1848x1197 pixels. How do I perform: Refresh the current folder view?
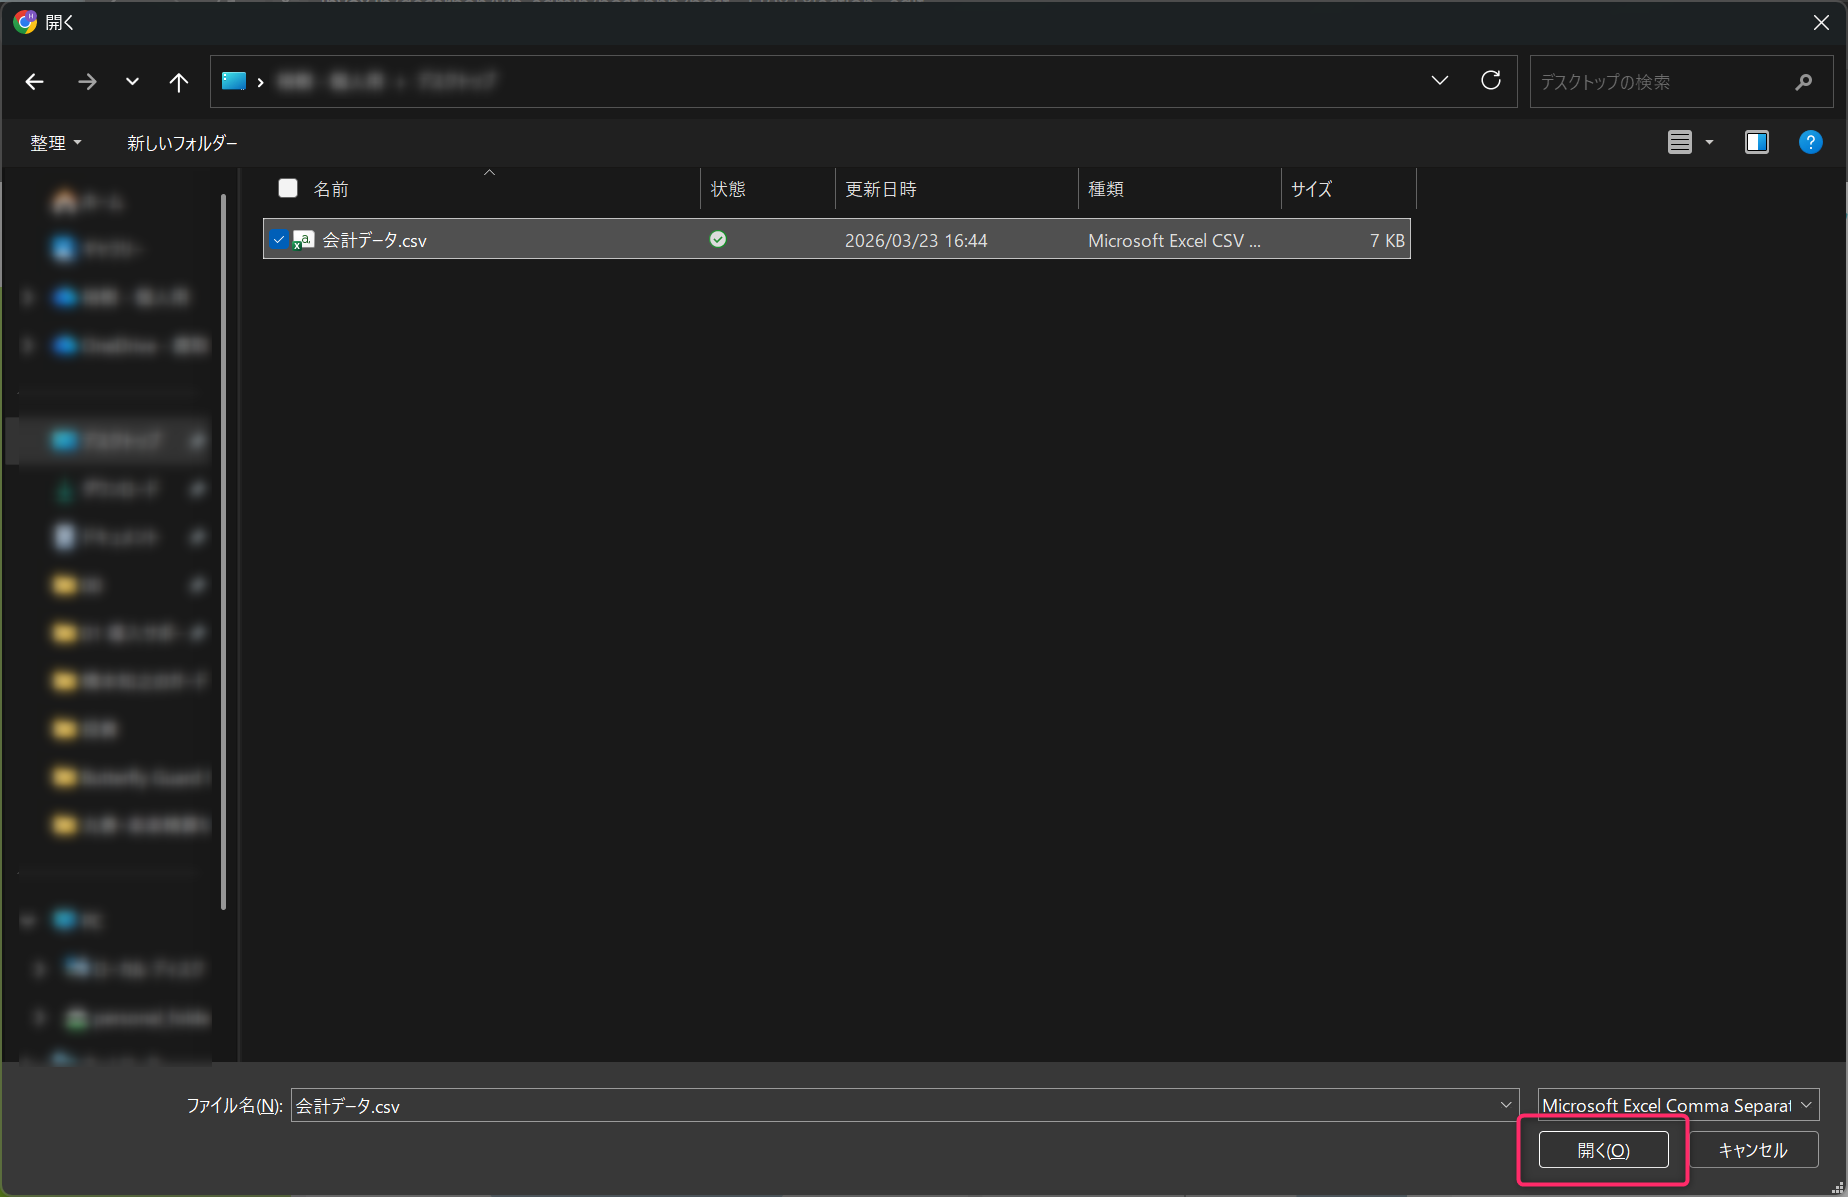[x=1490, y=81]
